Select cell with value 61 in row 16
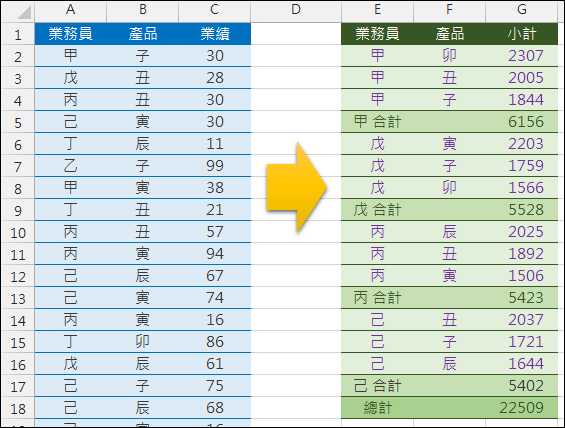 215,364
